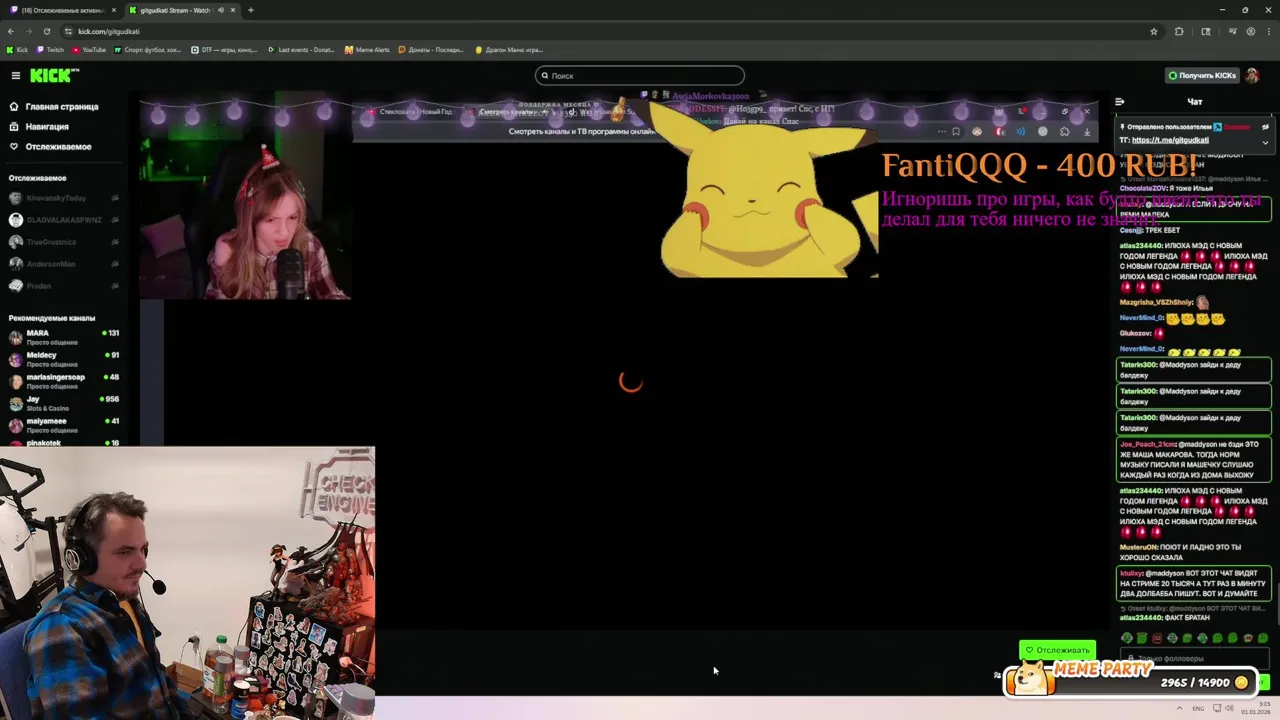Image resolution: width=1280 pixels, height=720 pixels.
Task: Click username Mazgrisha_VSZhShniy in chat
Action: click(x=1156, y=302)
